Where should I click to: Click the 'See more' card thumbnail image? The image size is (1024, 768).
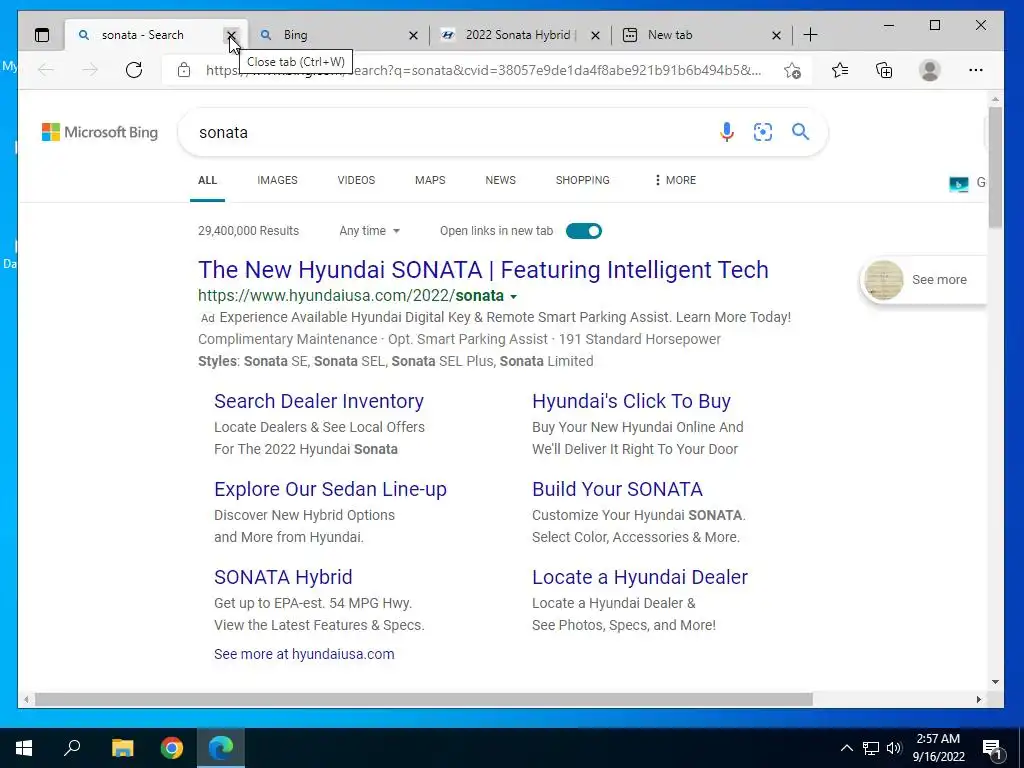[x=884, y=280]
